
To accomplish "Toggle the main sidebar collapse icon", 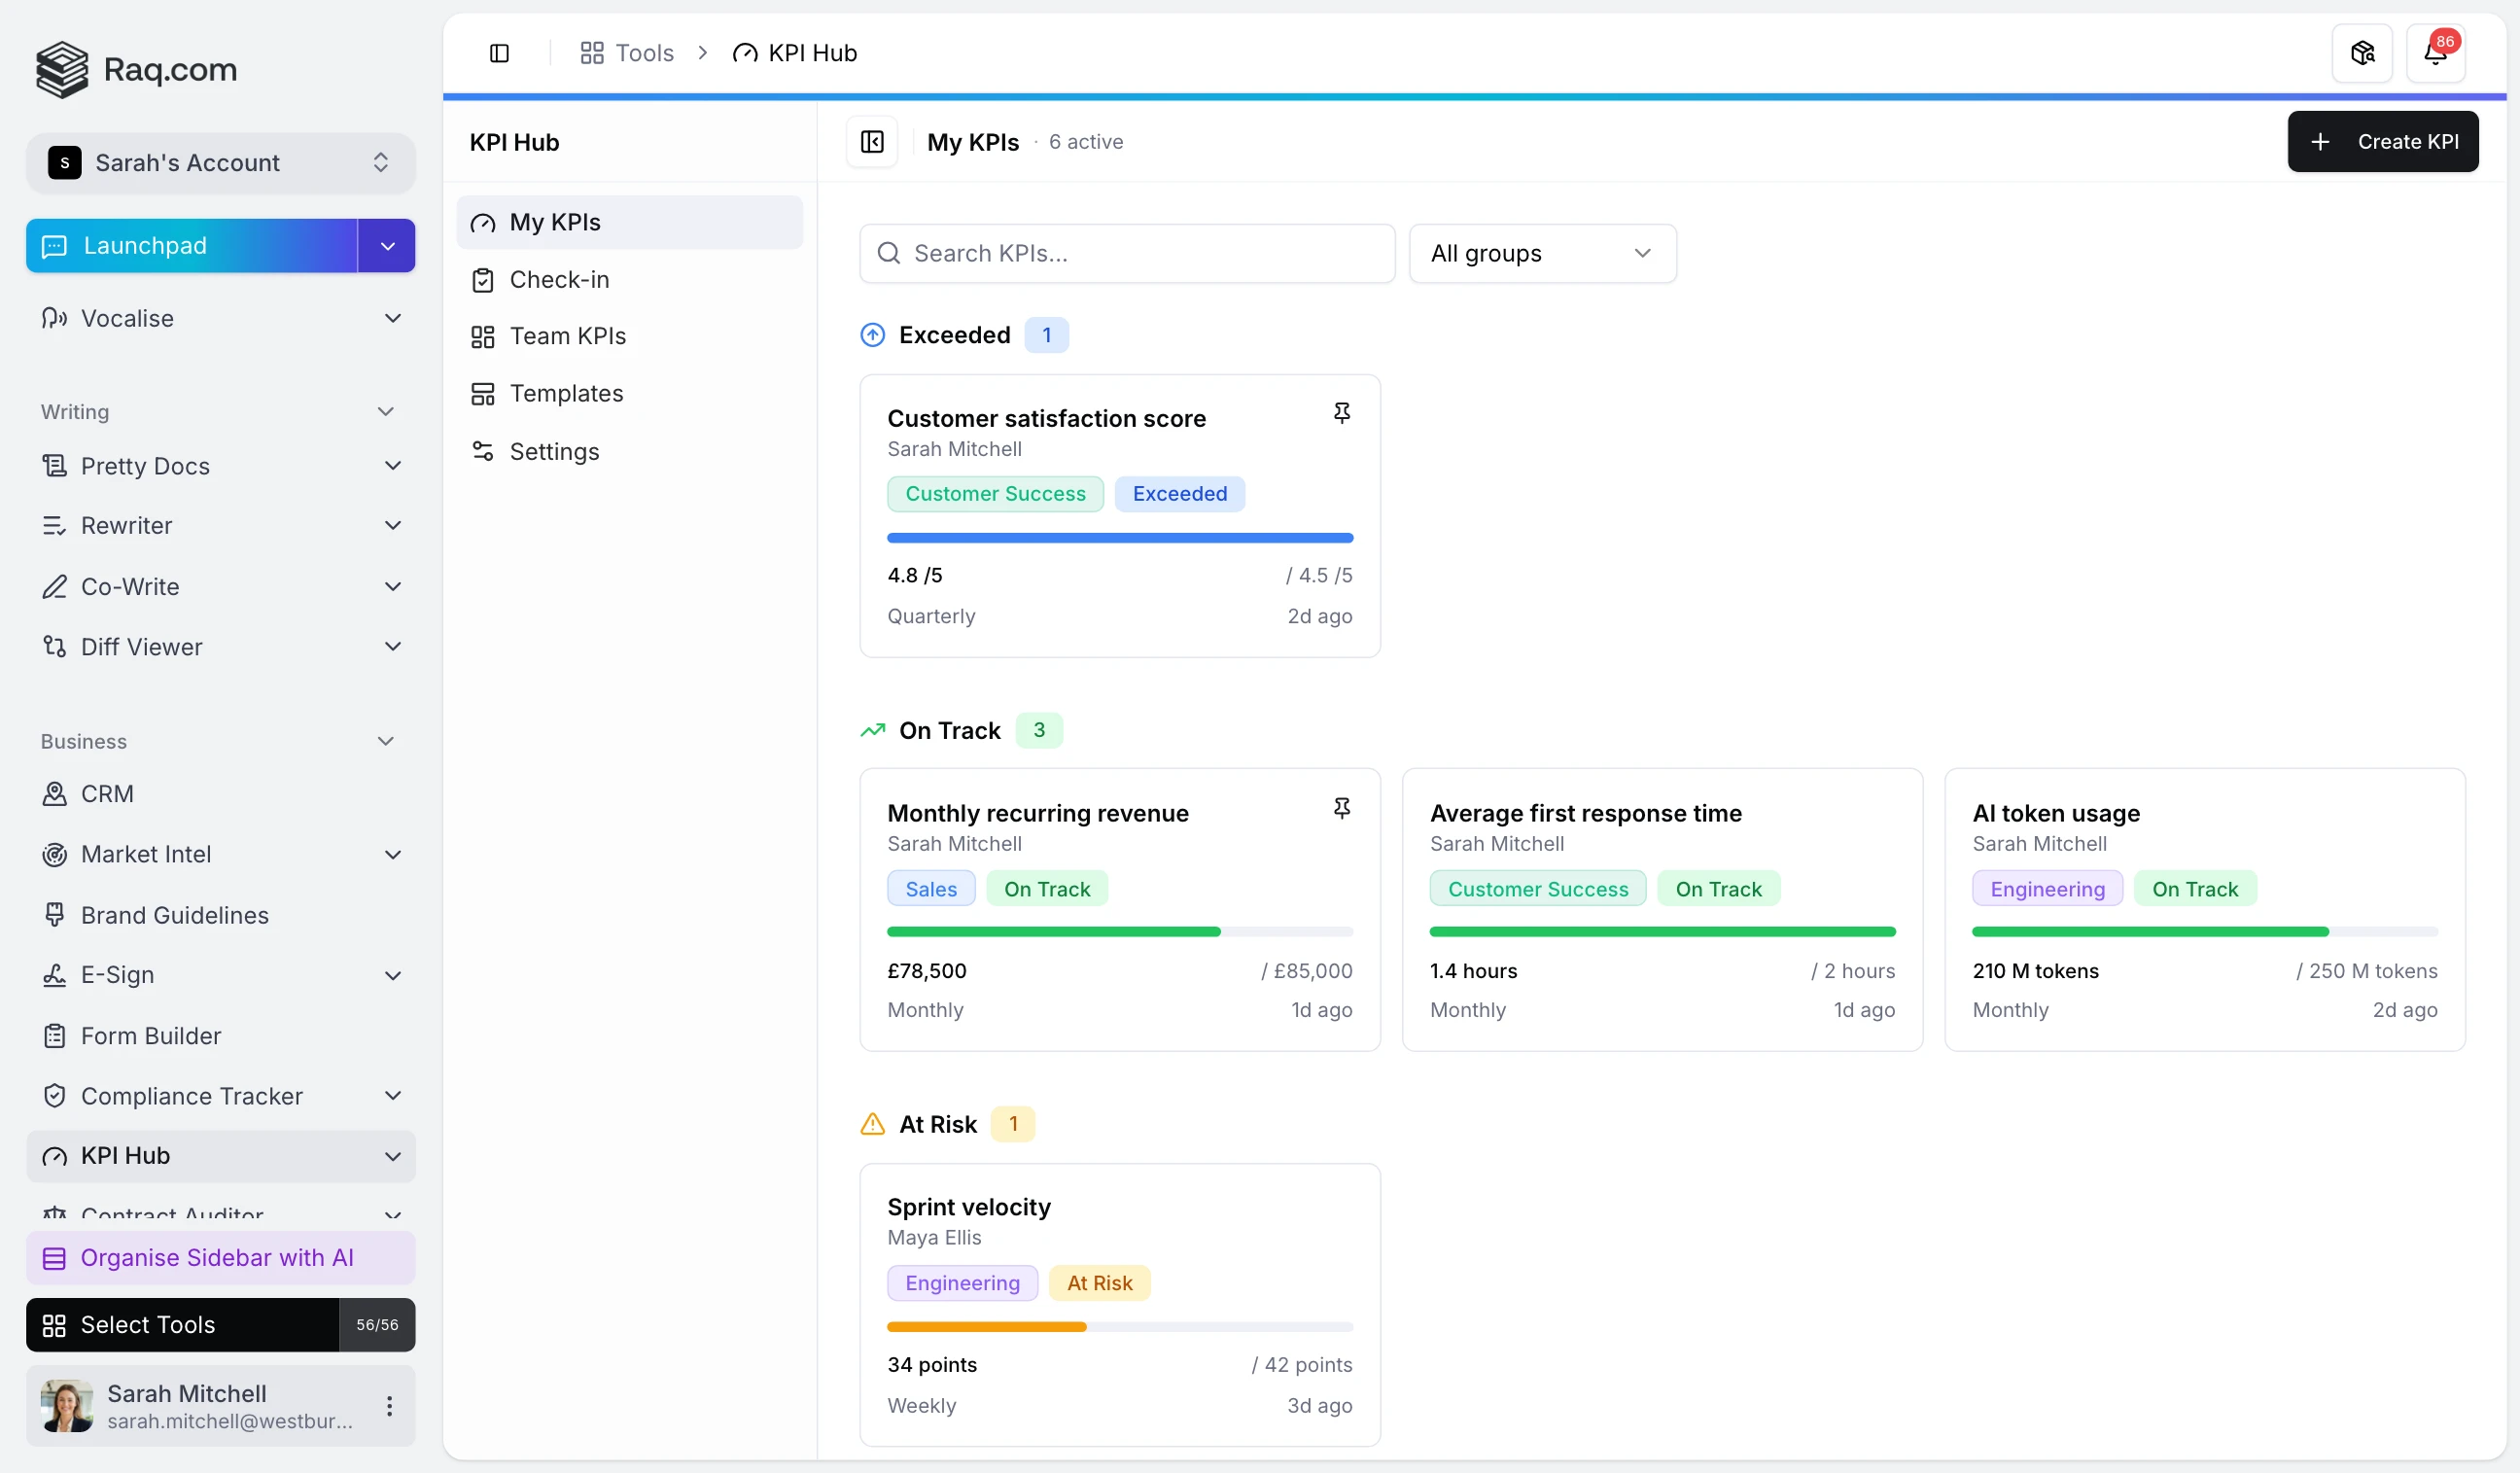I will click(499, 52).
